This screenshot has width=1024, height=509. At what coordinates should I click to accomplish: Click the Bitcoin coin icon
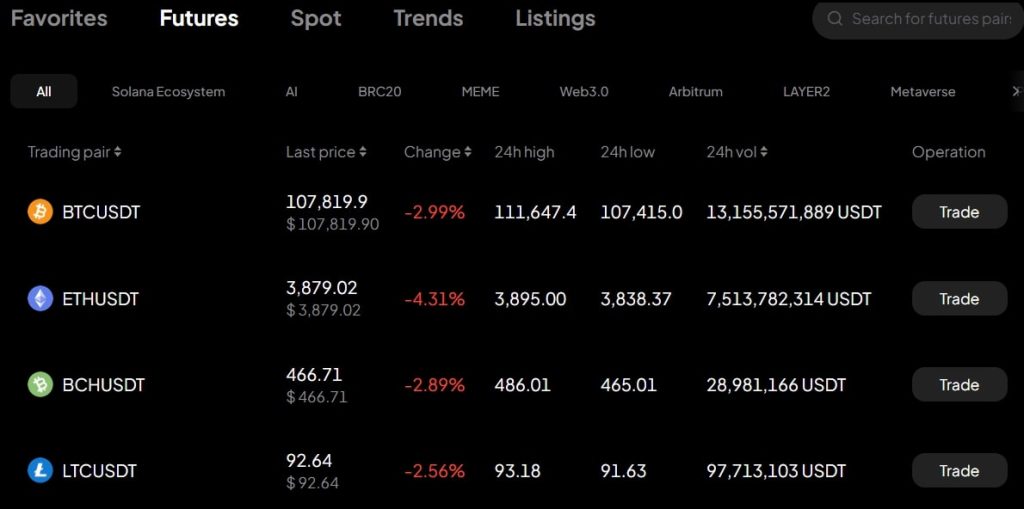(40, 212)
